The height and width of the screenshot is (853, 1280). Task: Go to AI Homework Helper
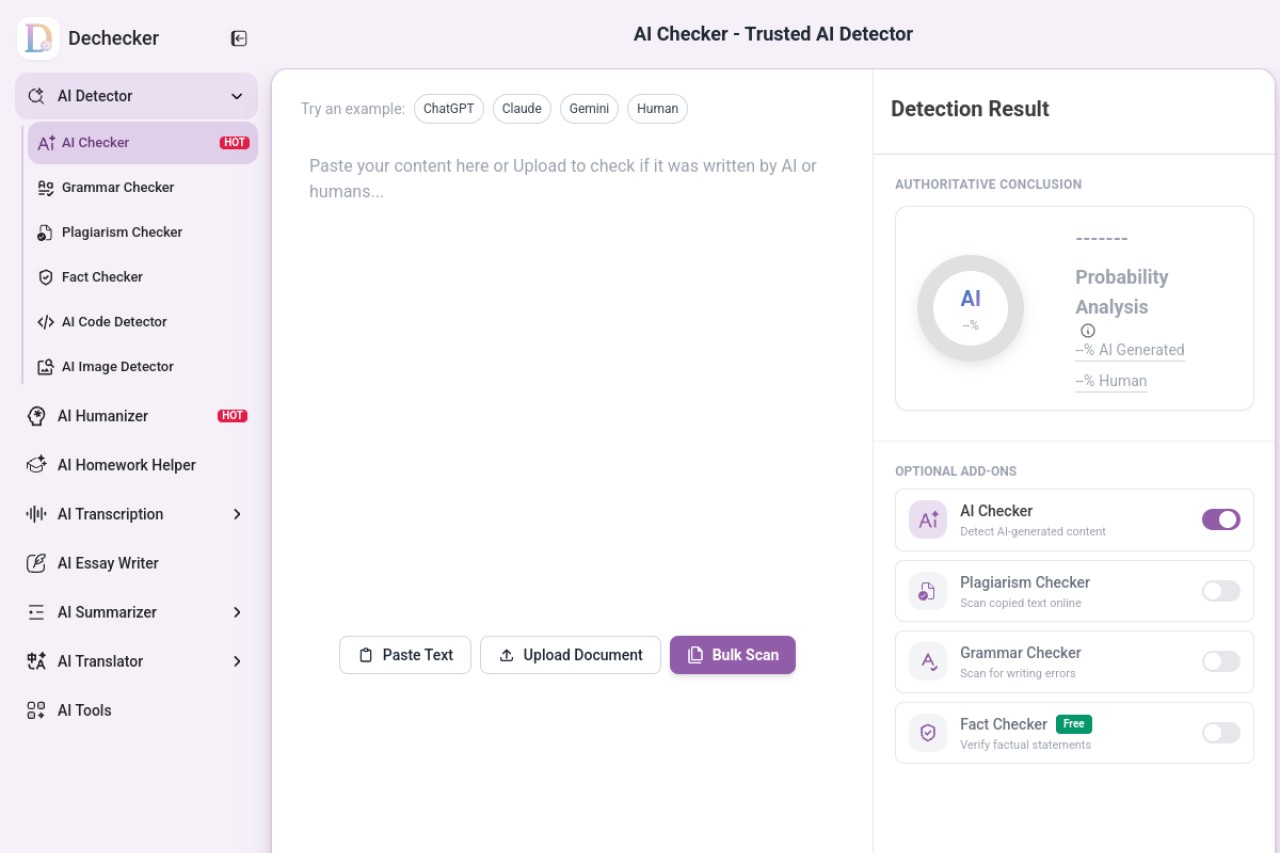click(x=136, y=465)
